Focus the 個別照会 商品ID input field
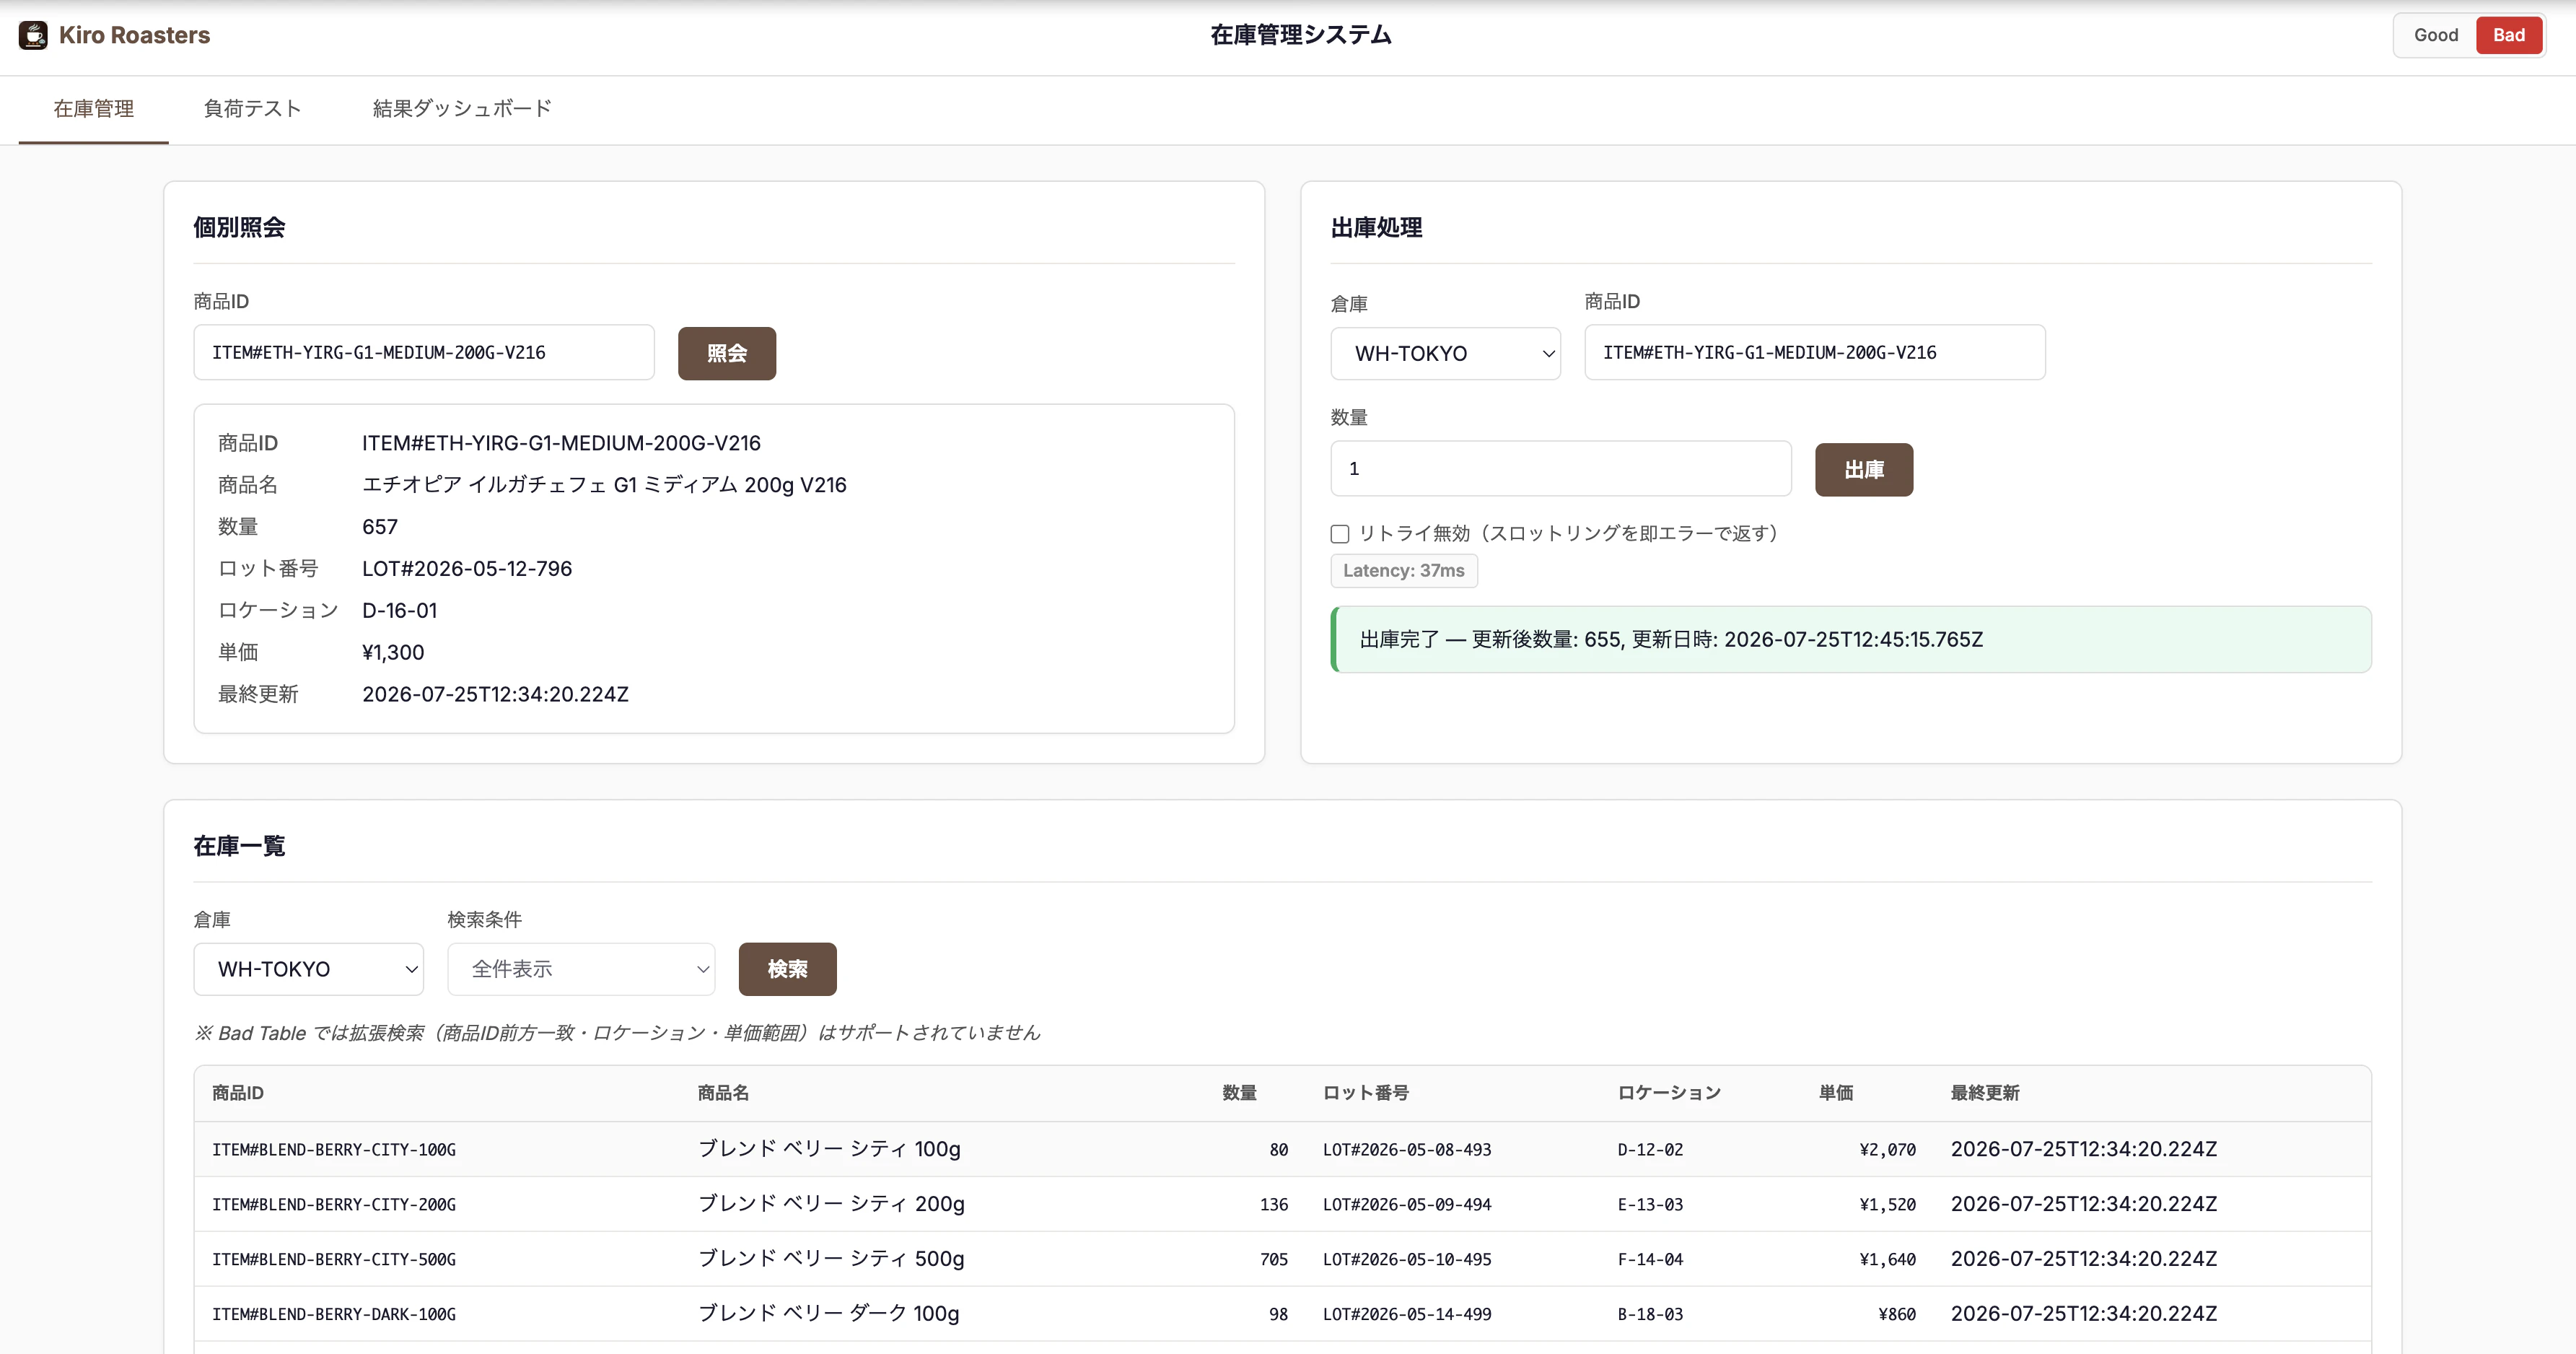 click(x=424, y=352)
